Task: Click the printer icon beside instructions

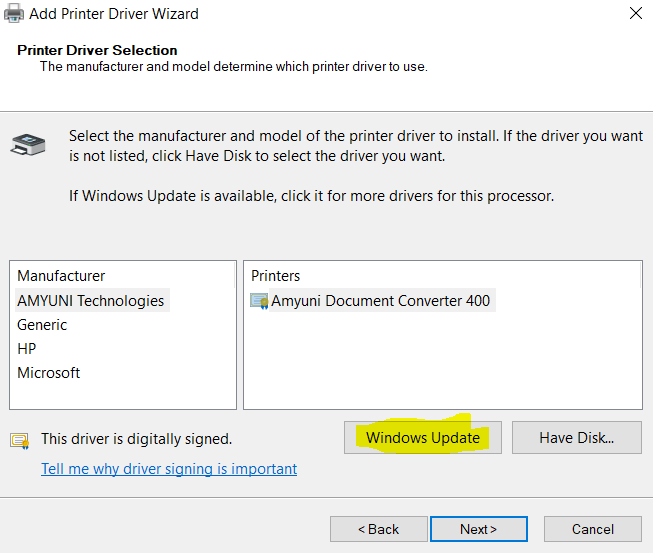Action: (26, 145)
